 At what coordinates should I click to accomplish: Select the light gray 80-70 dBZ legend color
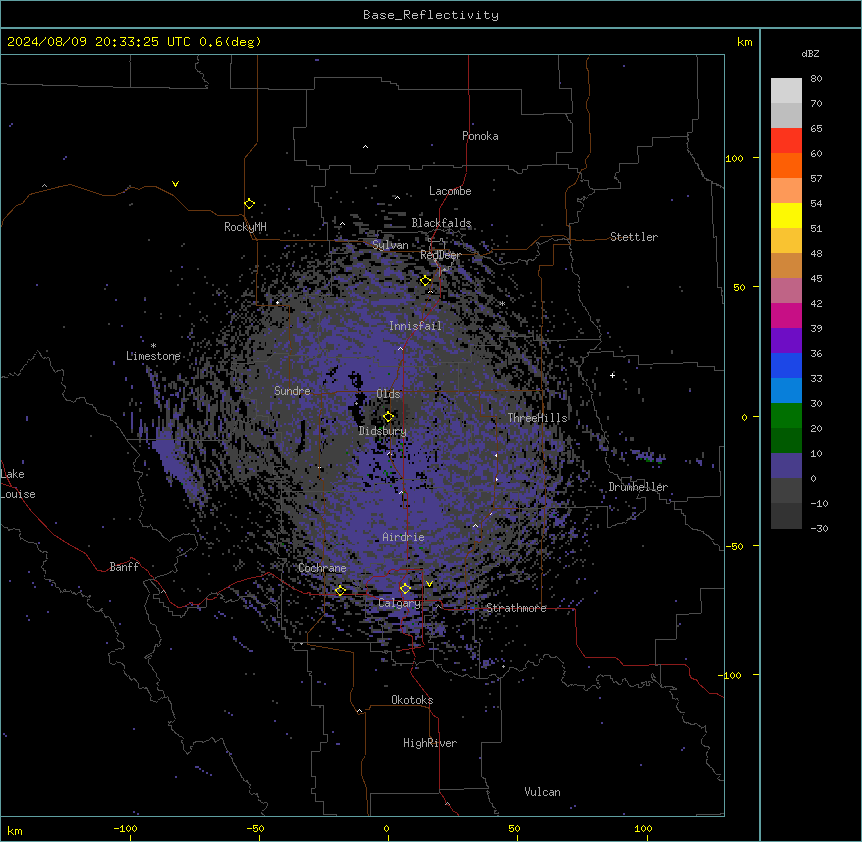point(786,91)
